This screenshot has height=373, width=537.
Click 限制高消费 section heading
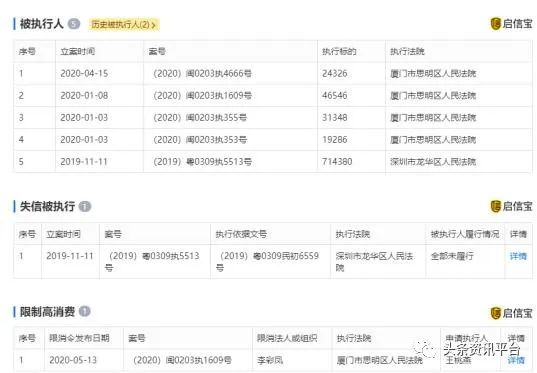(47, 311)
